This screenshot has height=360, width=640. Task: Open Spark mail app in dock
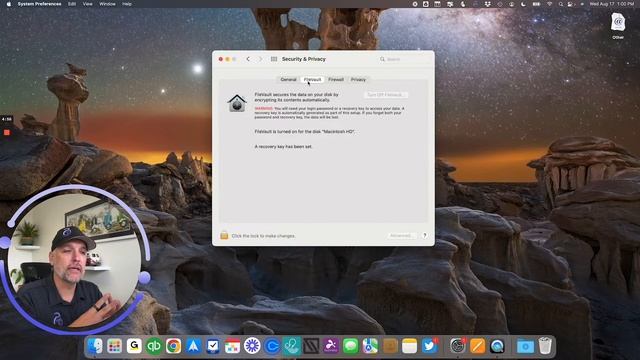pyautogui.click(x=193, y=346)
